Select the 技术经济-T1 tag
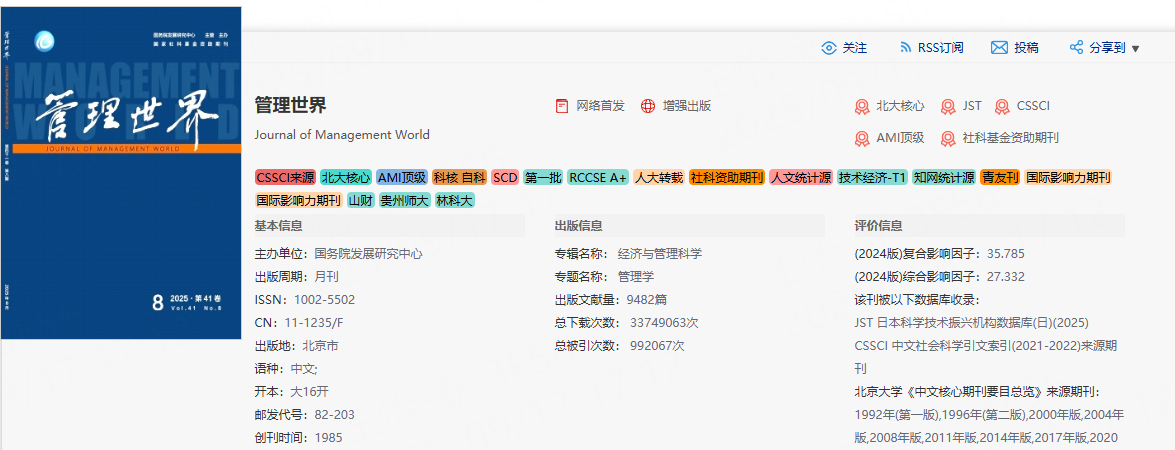 [x=872, y=177]
